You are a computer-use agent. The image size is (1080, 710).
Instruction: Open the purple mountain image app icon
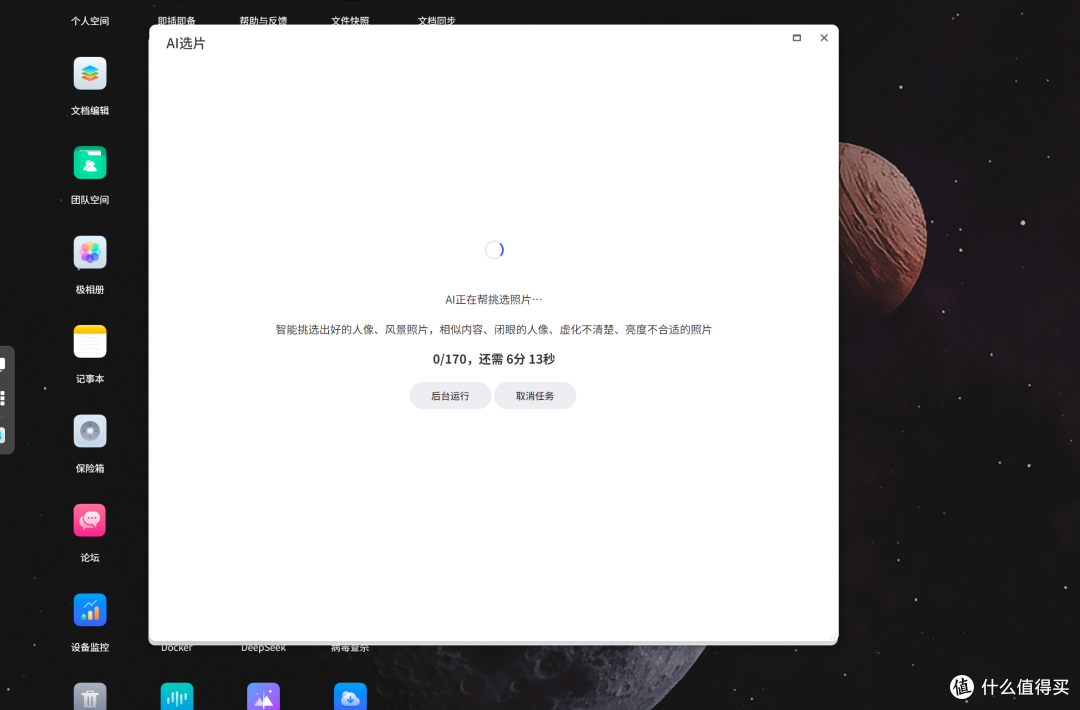point(264,697)
